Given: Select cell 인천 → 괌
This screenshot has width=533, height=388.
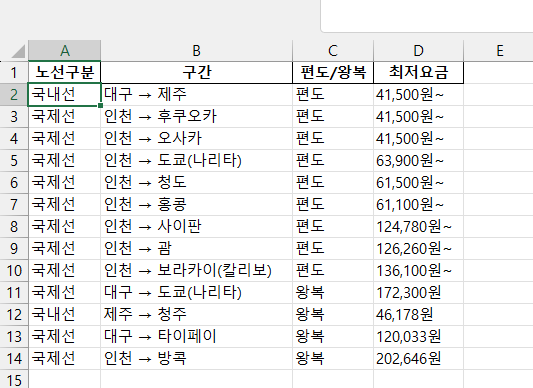Looking at the screenshot, I should tap(196, 249).
